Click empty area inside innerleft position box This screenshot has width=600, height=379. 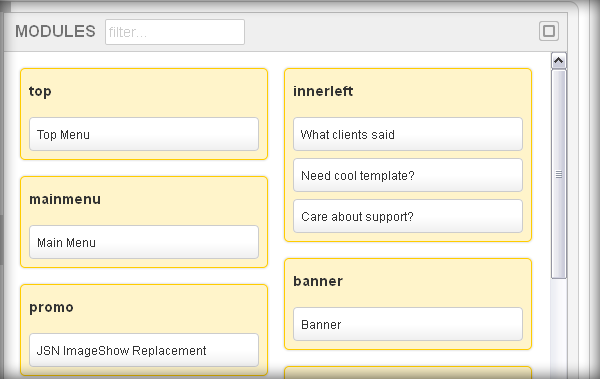[440, 92]
